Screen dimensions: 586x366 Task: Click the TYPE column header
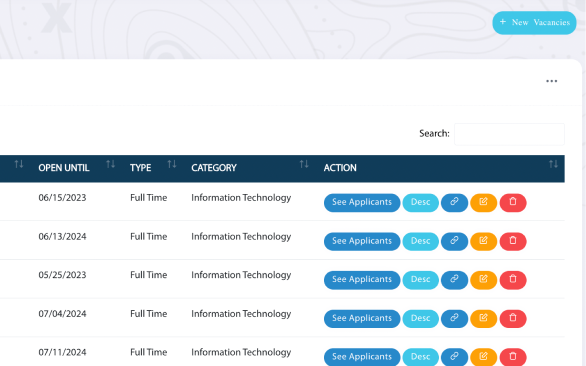click(141, 168)
